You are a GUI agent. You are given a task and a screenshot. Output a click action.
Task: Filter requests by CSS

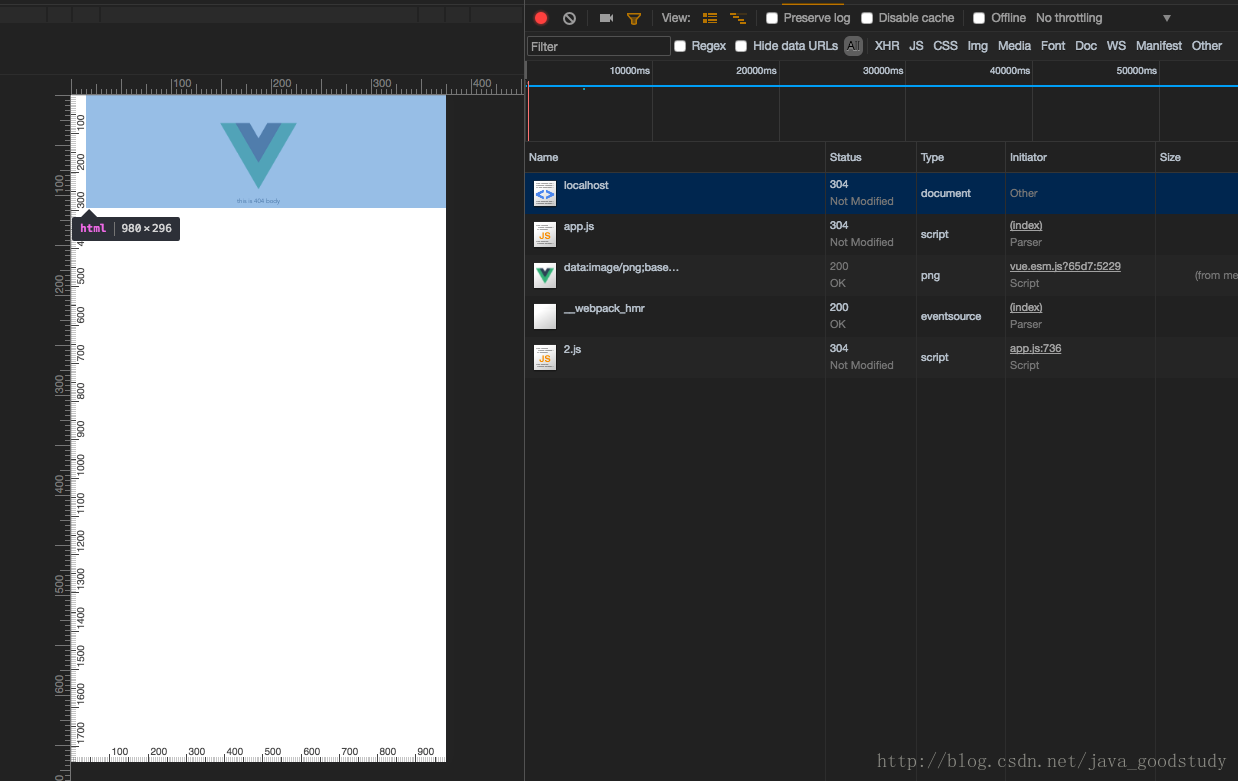click(945, 46)
